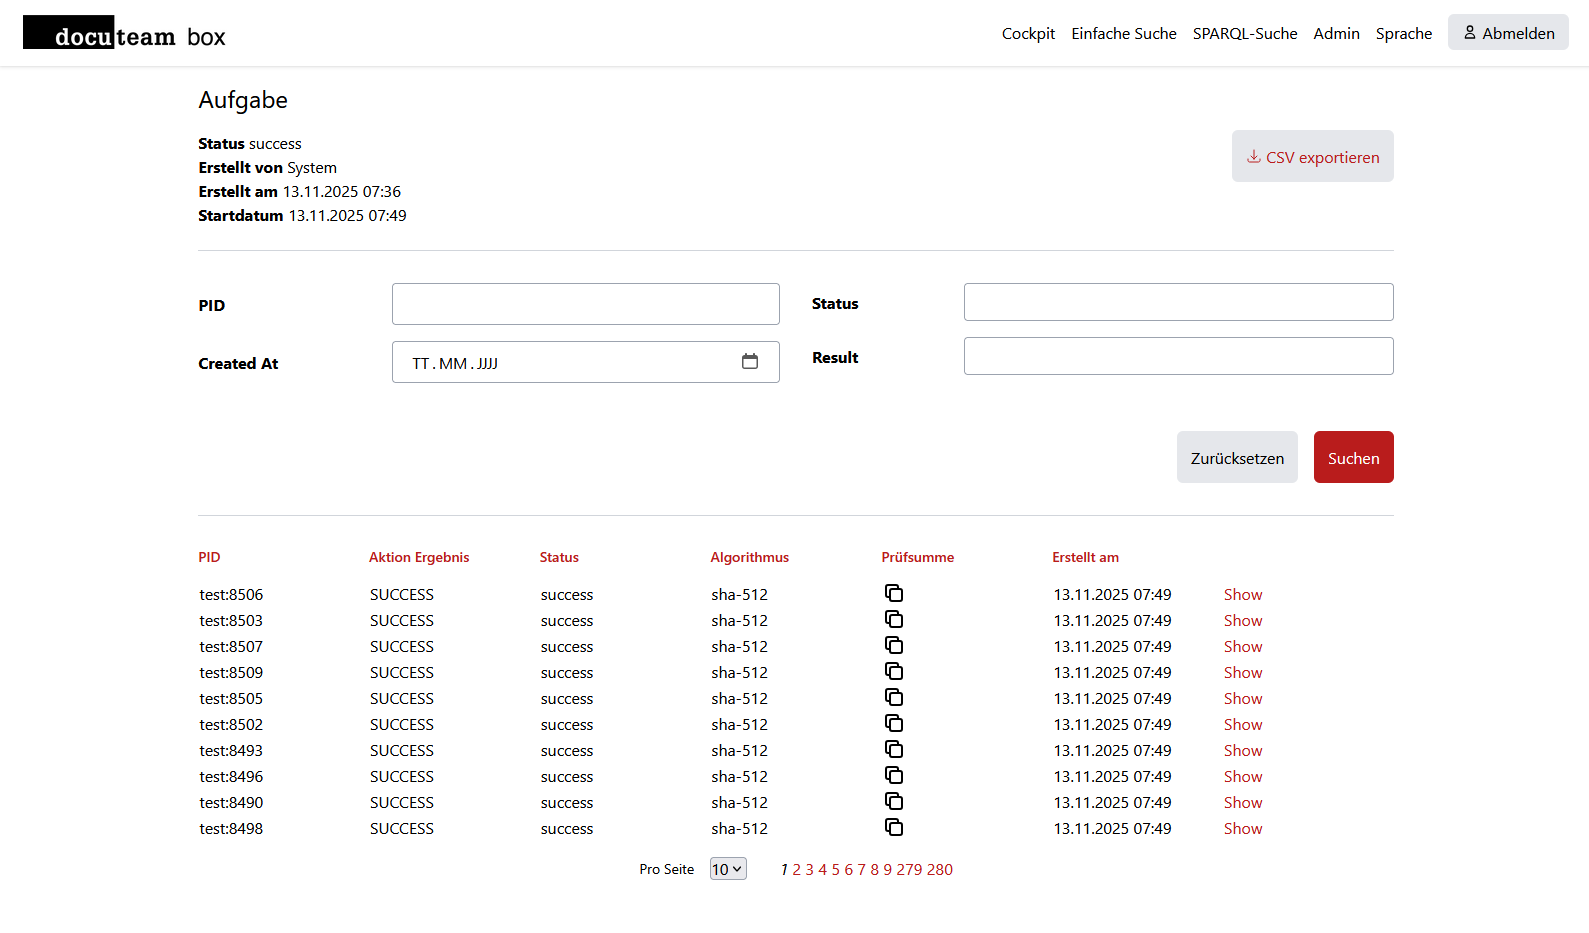
Task: Go to Cockpit in navigation
Action: pos(1028,34)
